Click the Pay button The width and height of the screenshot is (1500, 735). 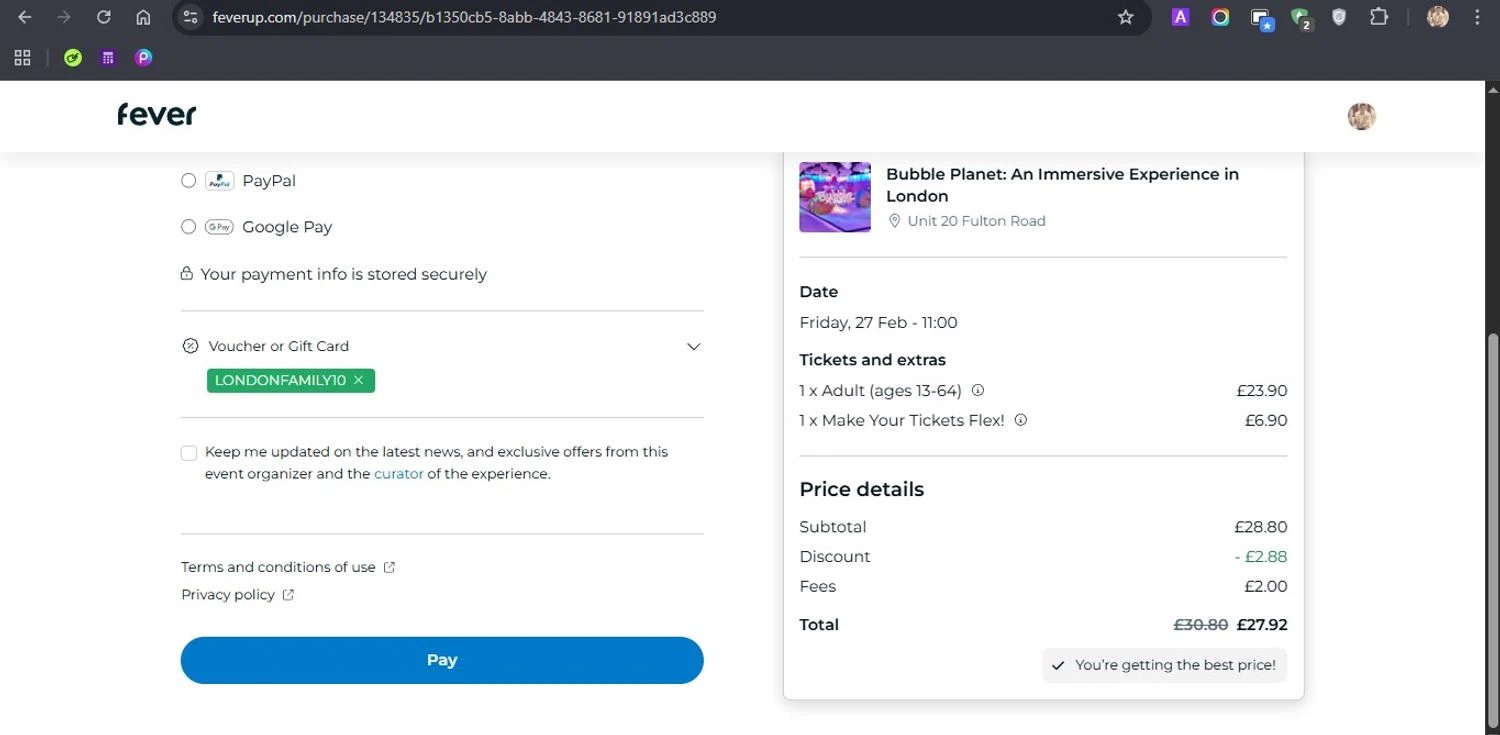(x=442, y=660)
